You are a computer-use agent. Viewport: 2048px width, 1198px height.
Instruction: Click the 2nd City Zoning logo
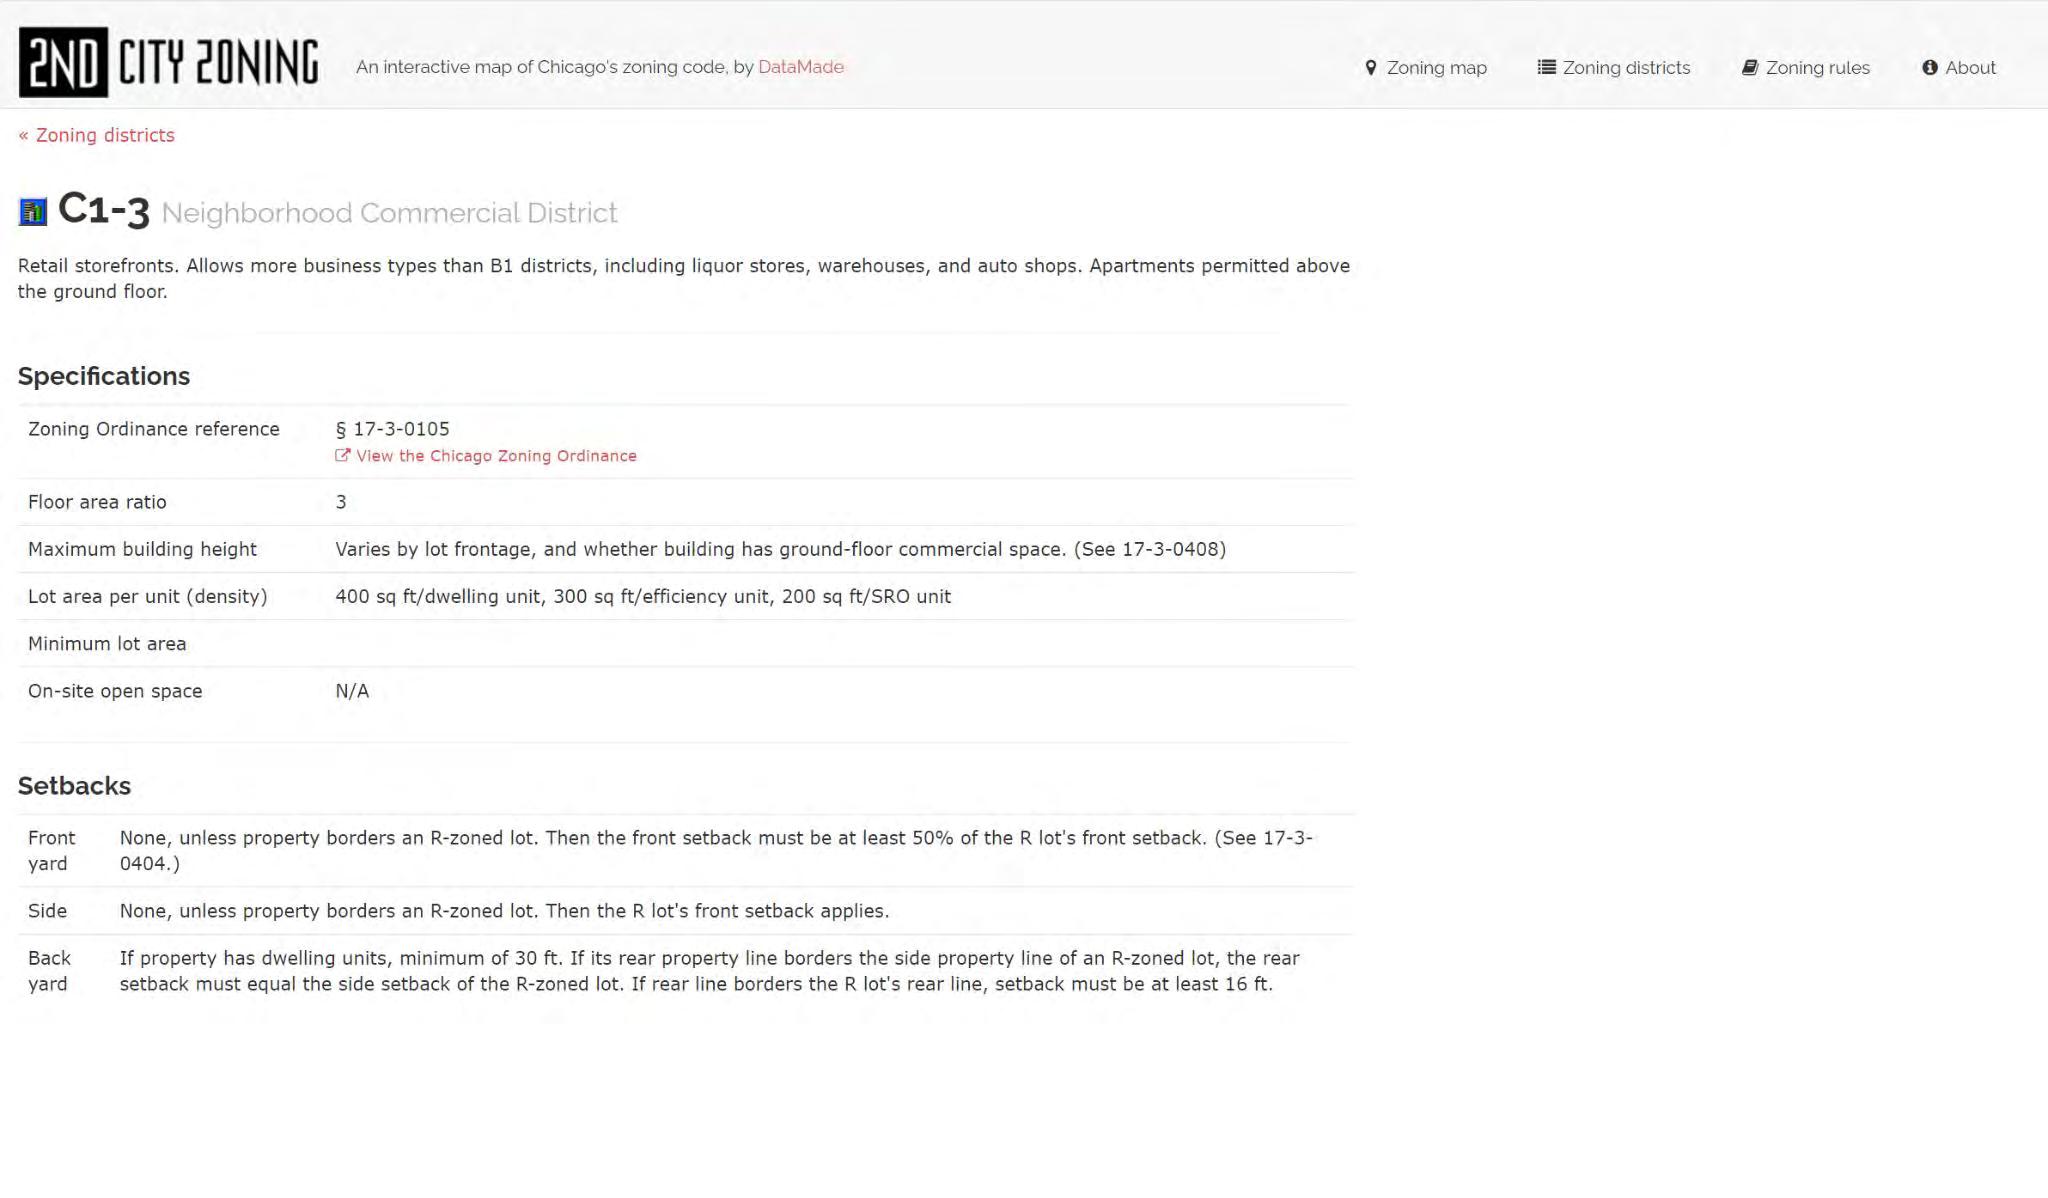[168, 62]
